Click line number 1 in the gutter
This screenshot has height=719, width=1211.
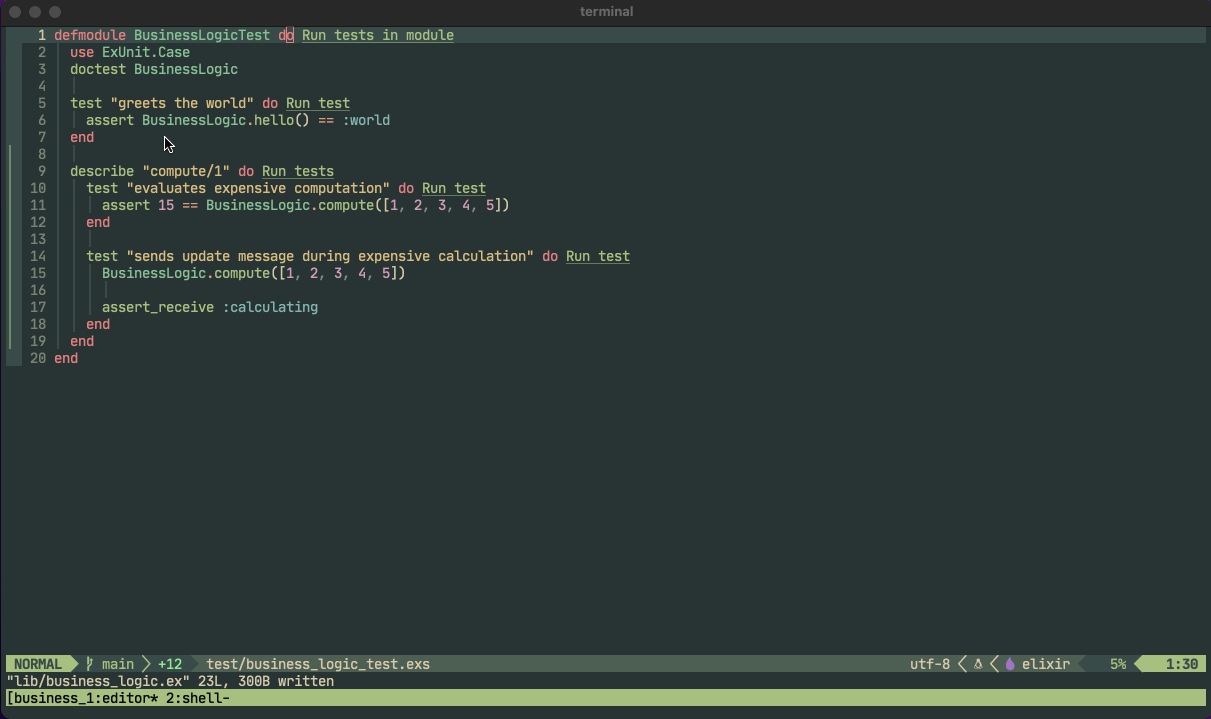tap(42, 35)
